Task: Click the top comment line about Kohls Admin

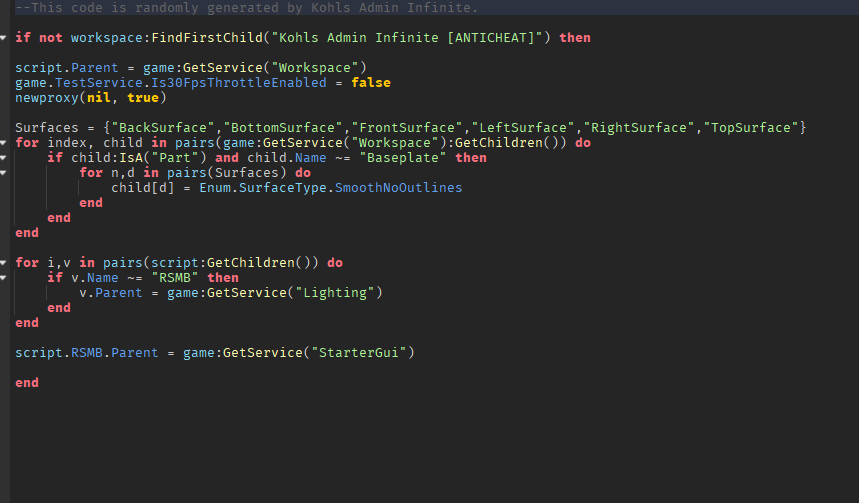Action: coord(246,8)
